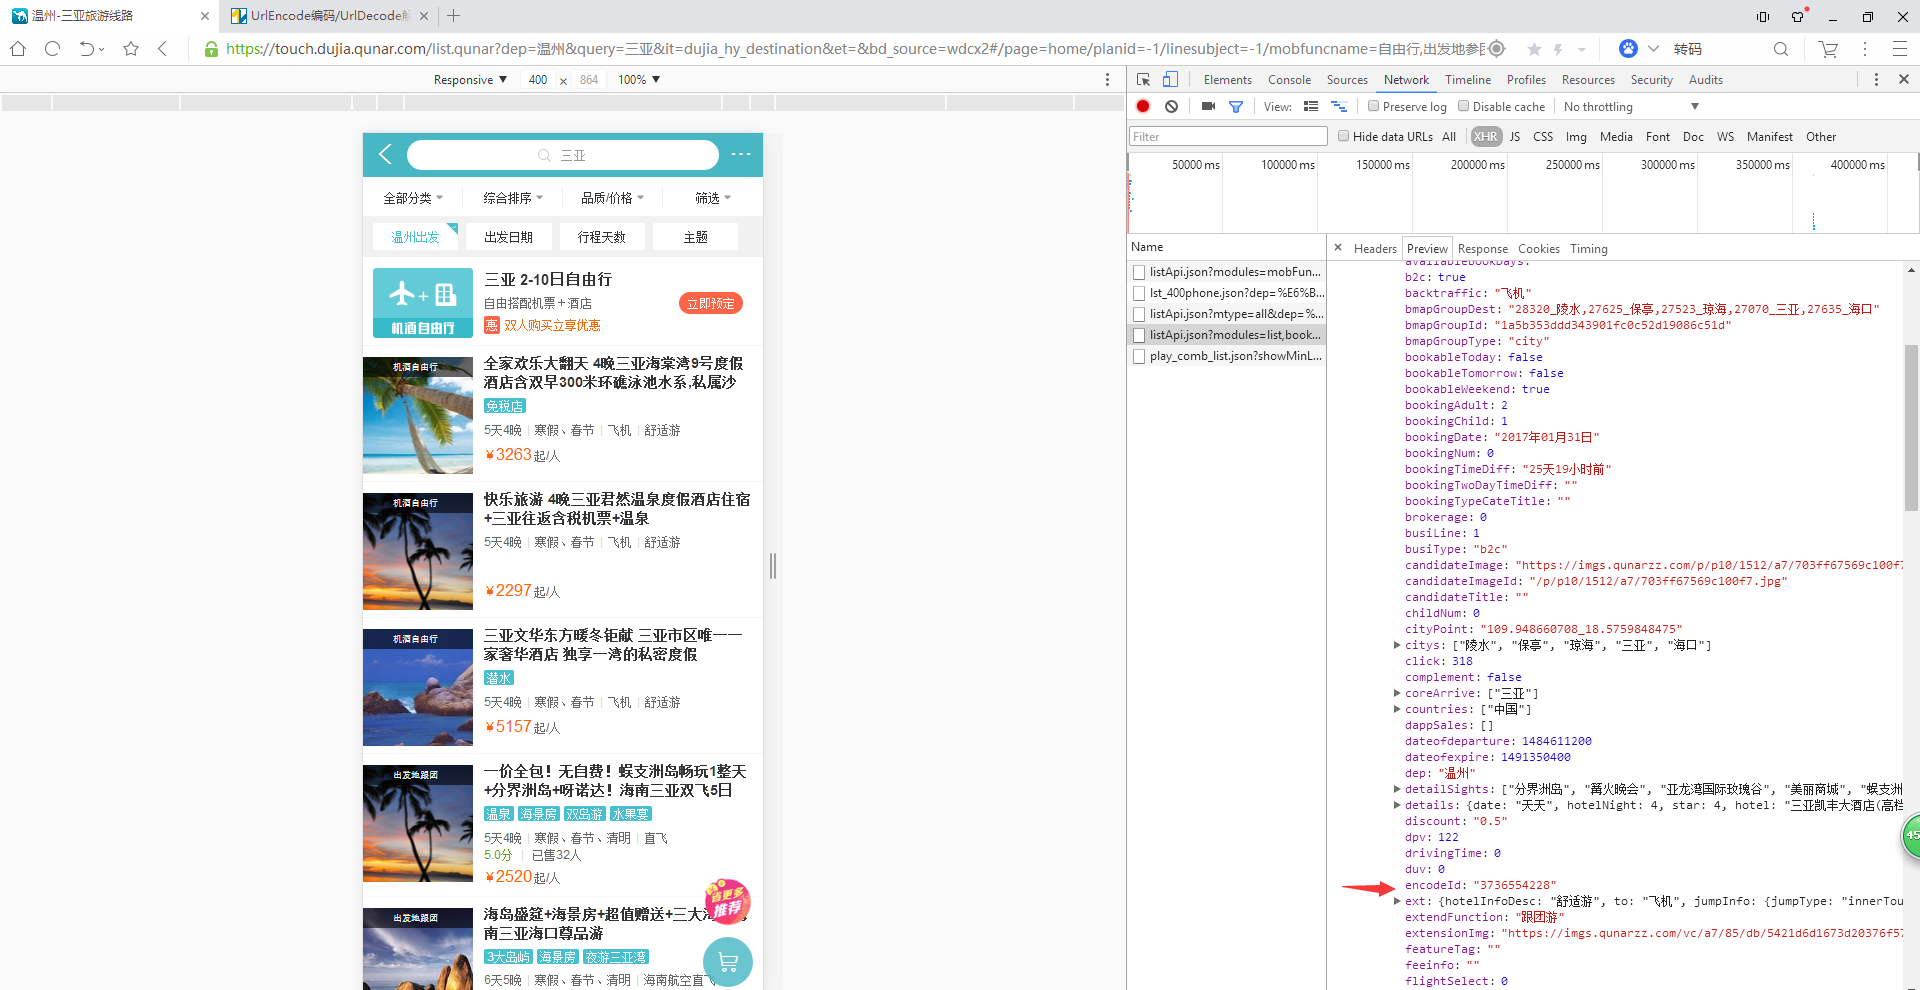Toggle the network filter funnel icon

[1236, 106]
